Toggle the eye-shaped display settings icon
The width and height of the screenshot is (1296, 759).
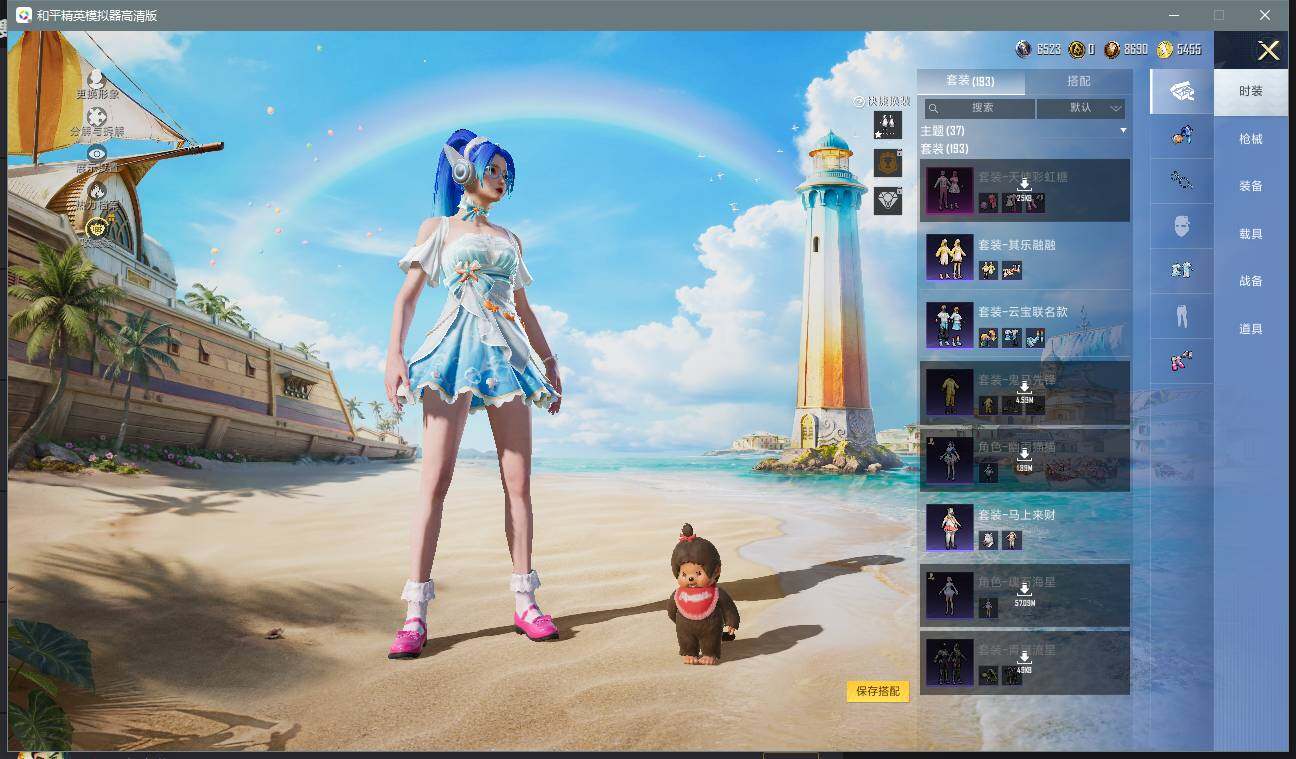[x=97, y=153]
